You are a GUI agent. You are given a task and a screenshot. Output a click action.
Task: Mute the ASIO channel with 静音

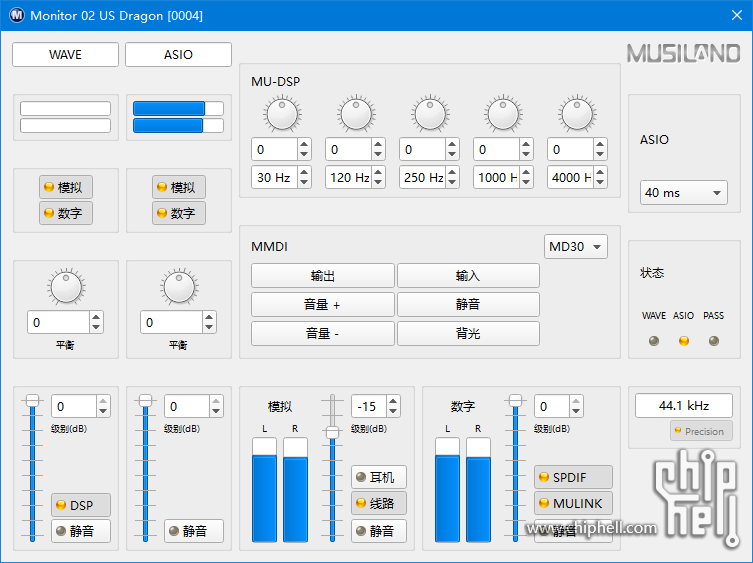click(x=194, y=531)
